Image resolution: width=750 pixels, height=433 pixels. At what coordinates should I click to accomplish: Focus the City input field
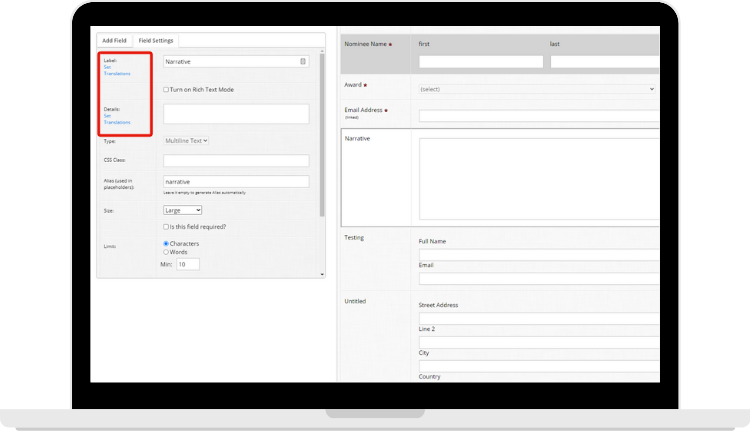pos(539,366)
